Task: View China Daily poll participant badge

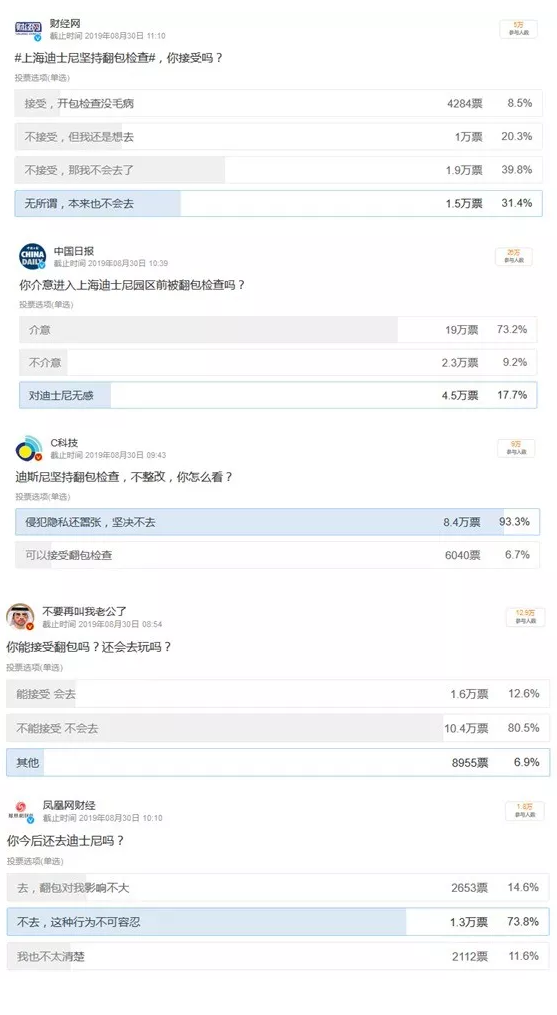Action: pos(514,256)
